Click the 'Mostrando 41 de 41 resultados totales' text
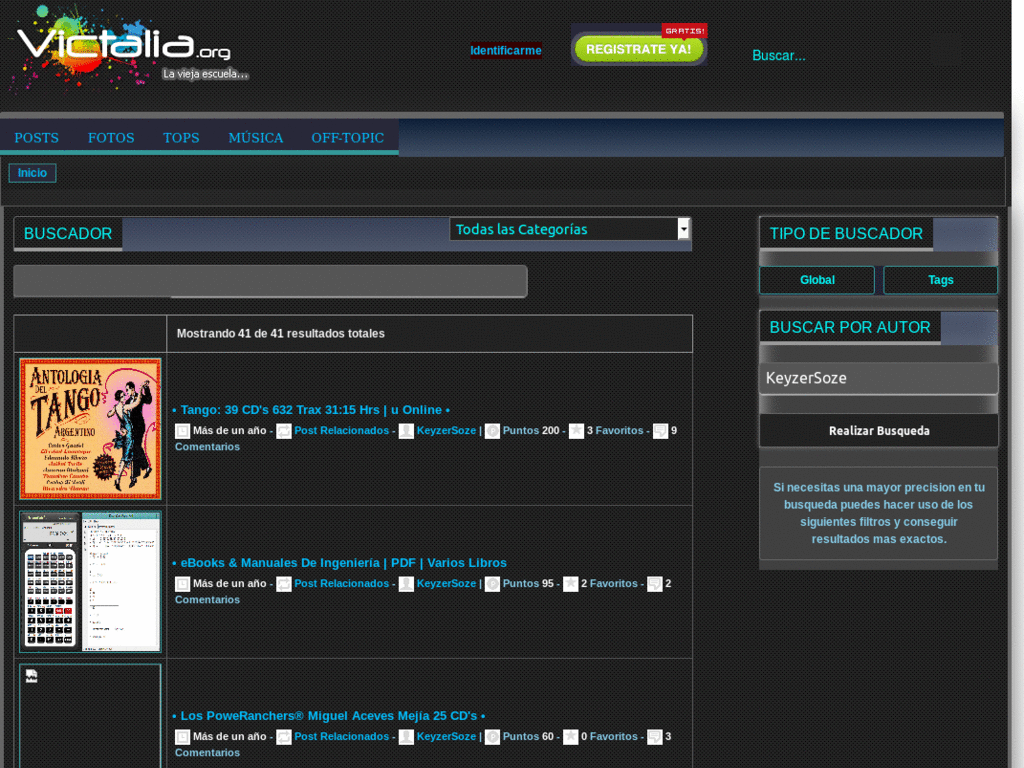 click(x=280, y=334)
